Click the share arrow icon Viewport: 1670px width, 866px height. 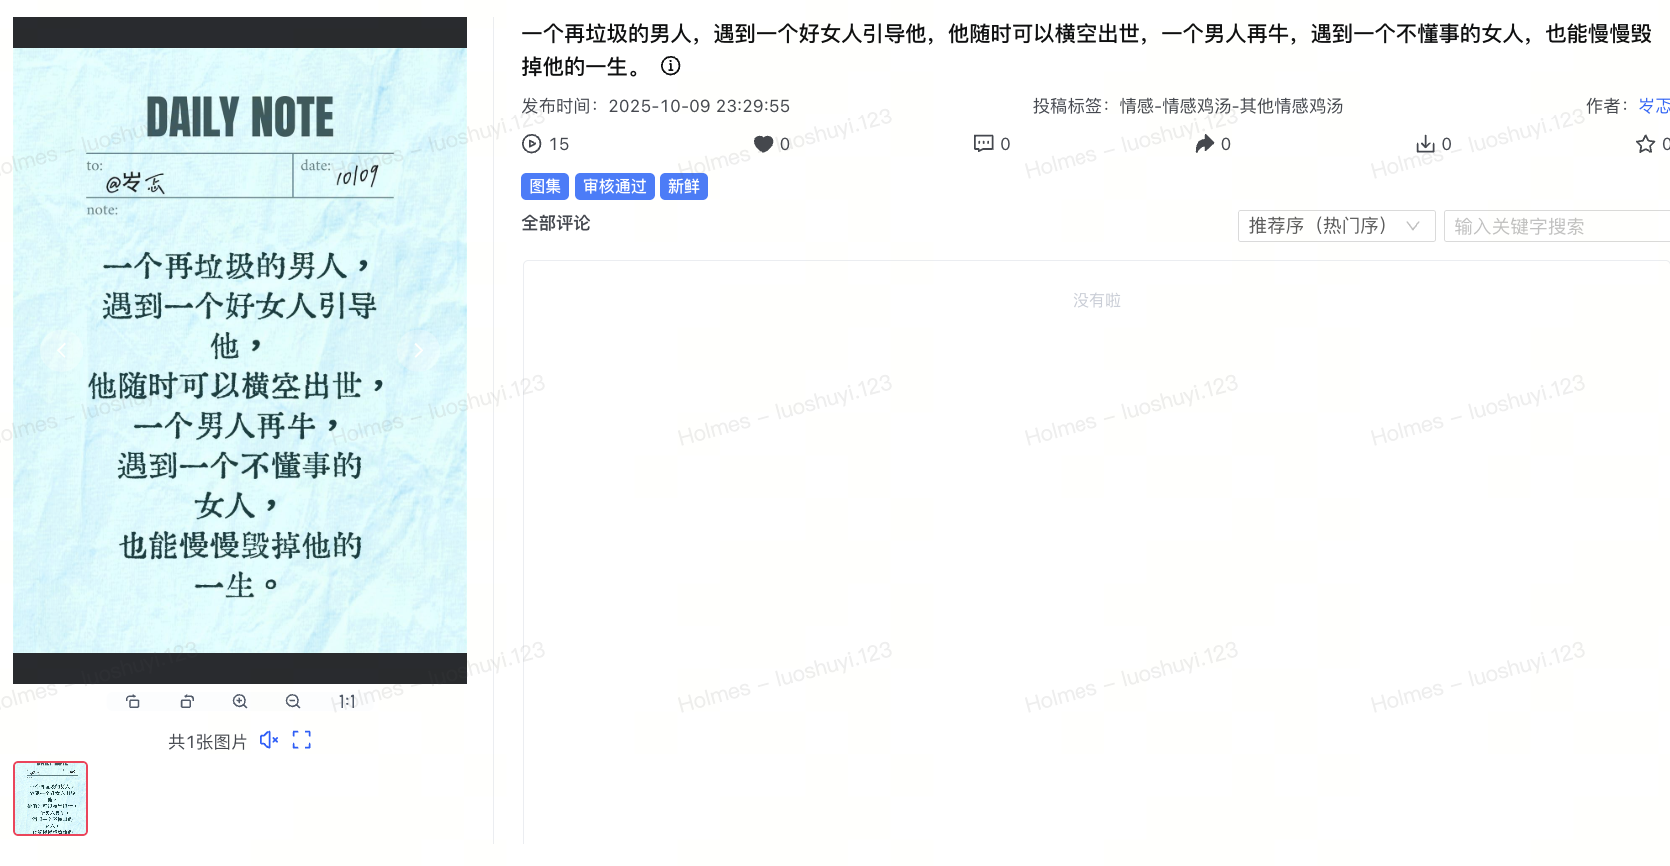[x=1205, y=144]
